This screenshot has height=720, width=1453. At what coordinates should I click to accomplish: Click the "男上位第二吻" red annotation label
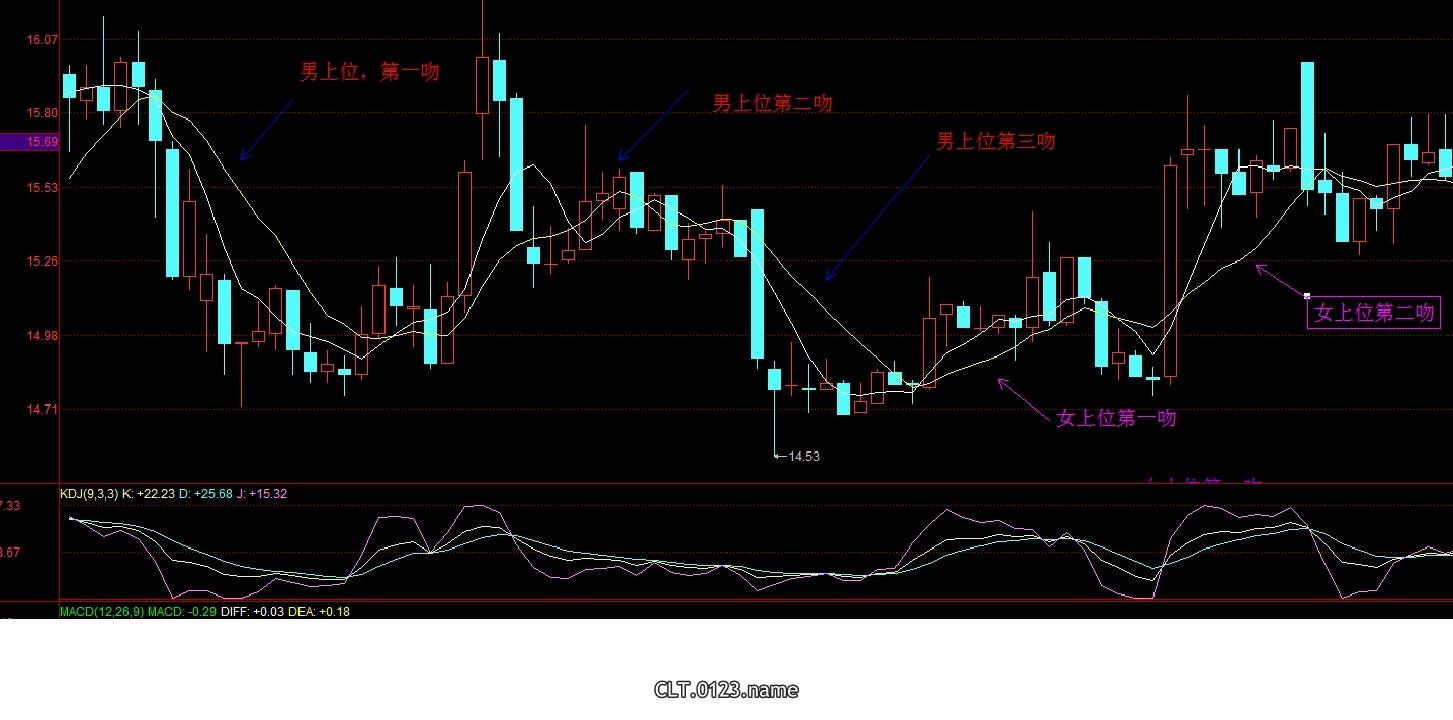coord(772,103)
